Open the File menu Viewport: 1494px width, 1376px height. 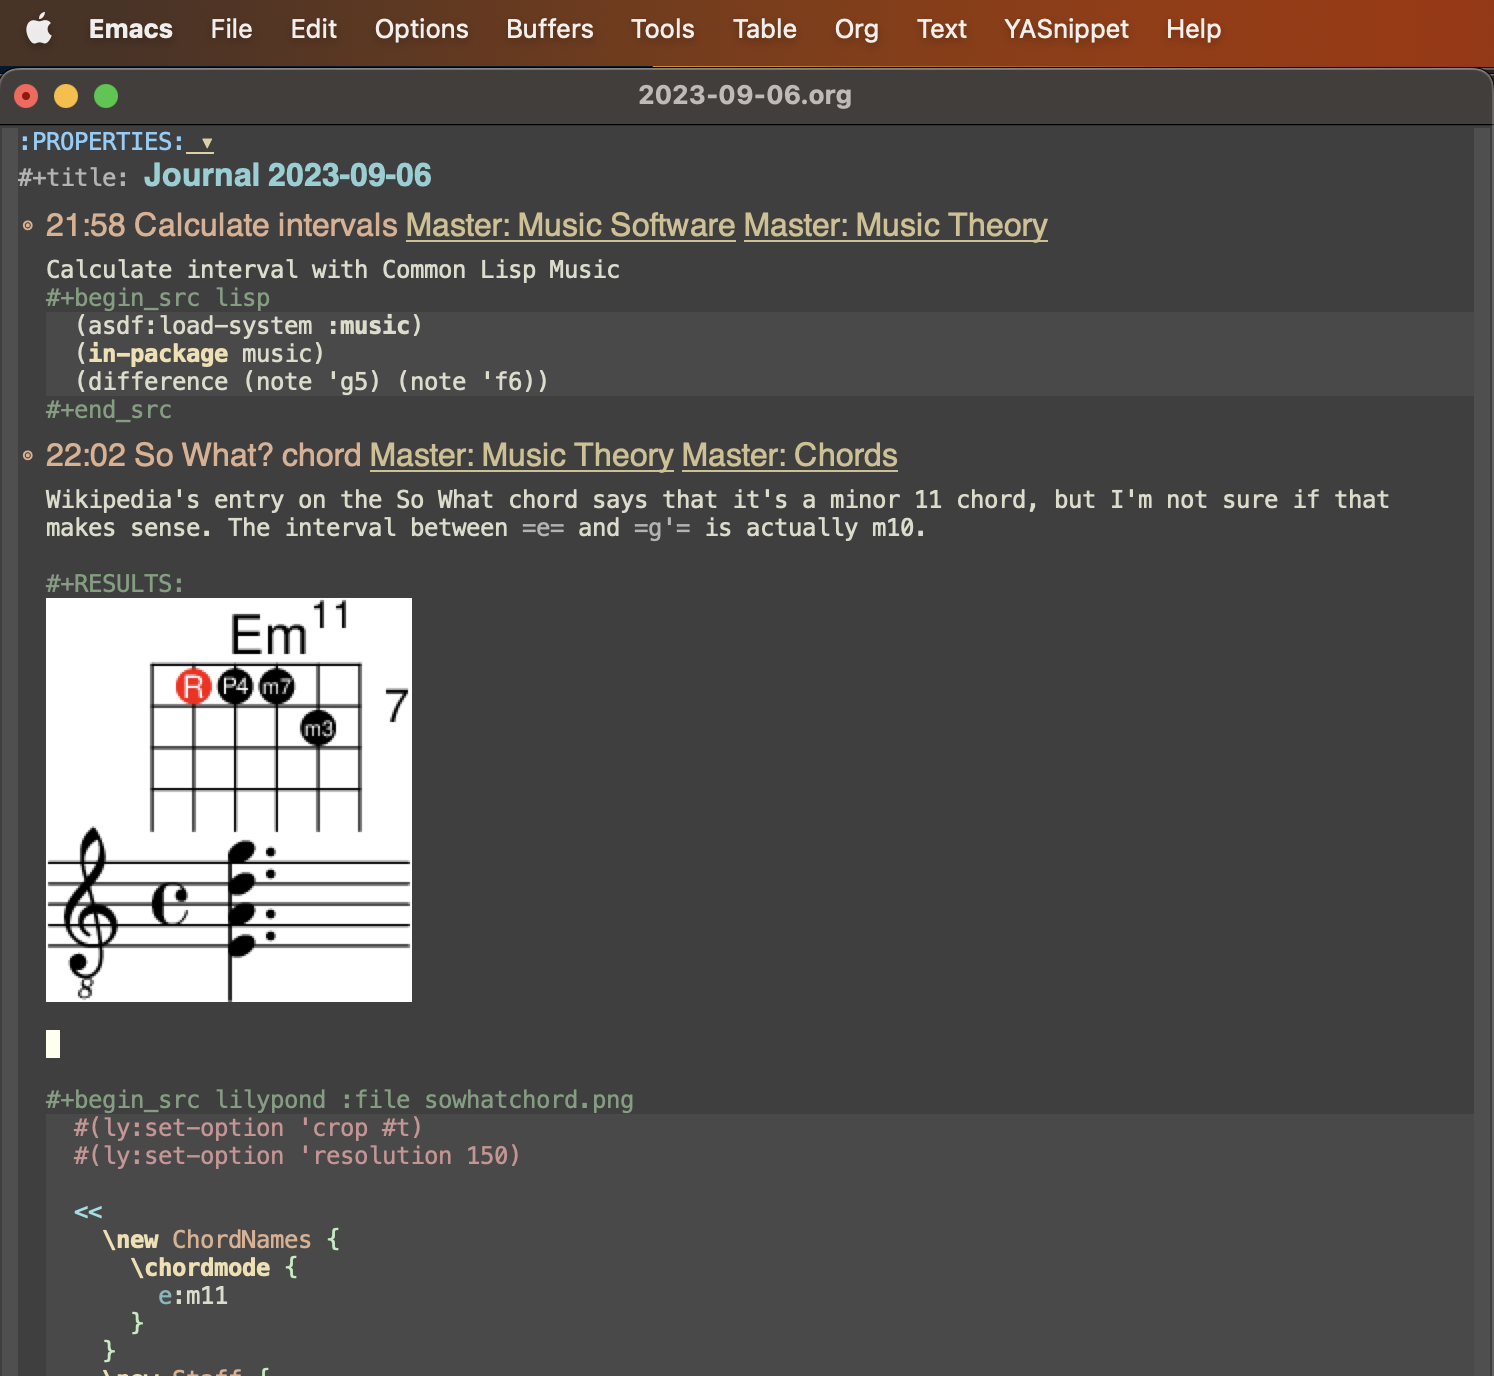pos(231,29)
